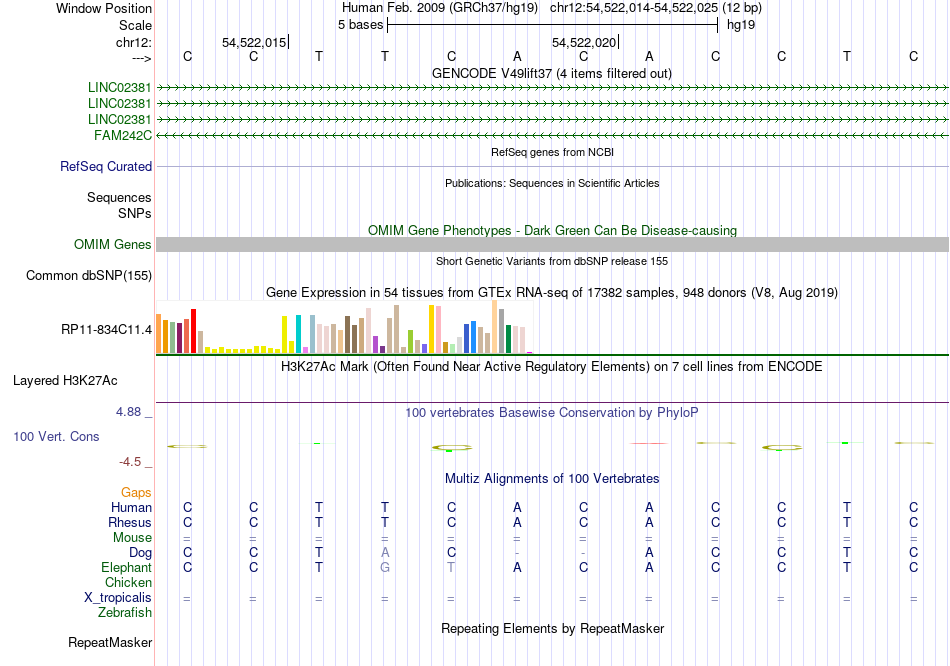Select the Zebrafish alignment row label

coord(124,613)
